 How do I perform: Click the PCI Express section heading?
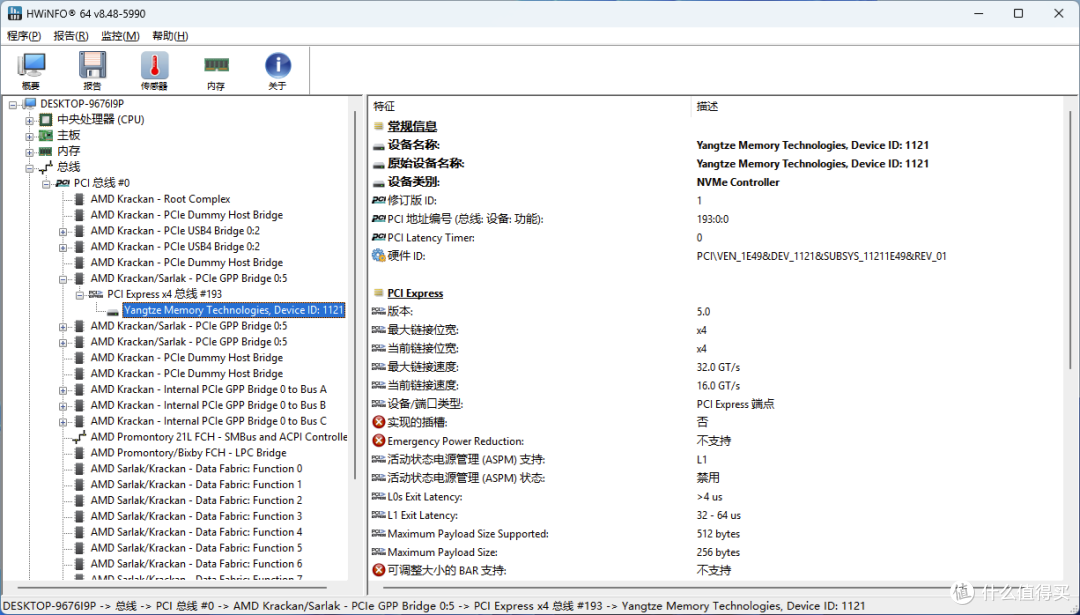[415, 293]
